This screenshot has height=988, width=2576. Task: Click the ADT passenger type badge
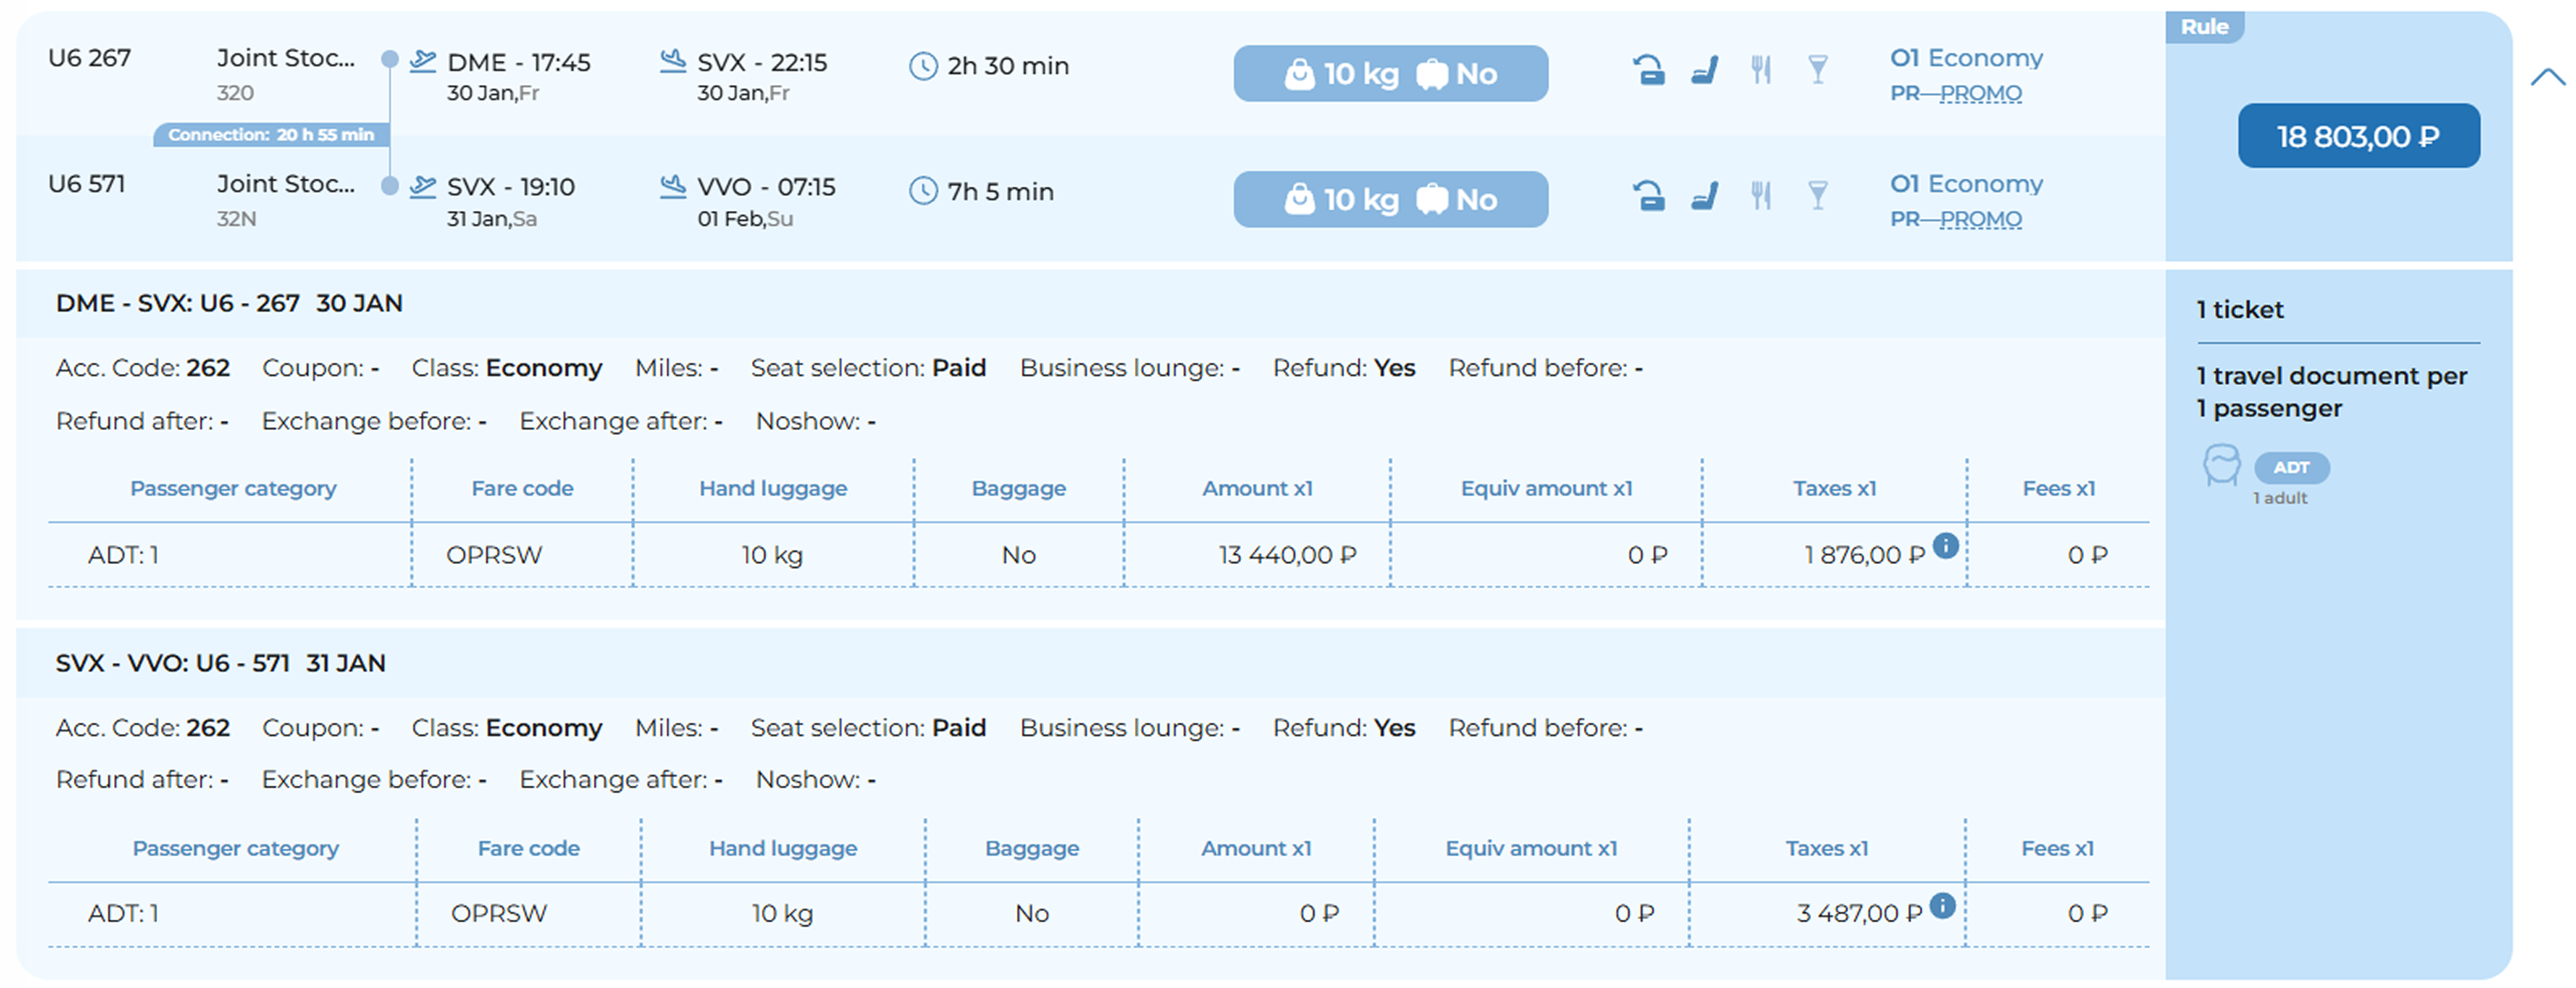click(x=2291, y=467)
